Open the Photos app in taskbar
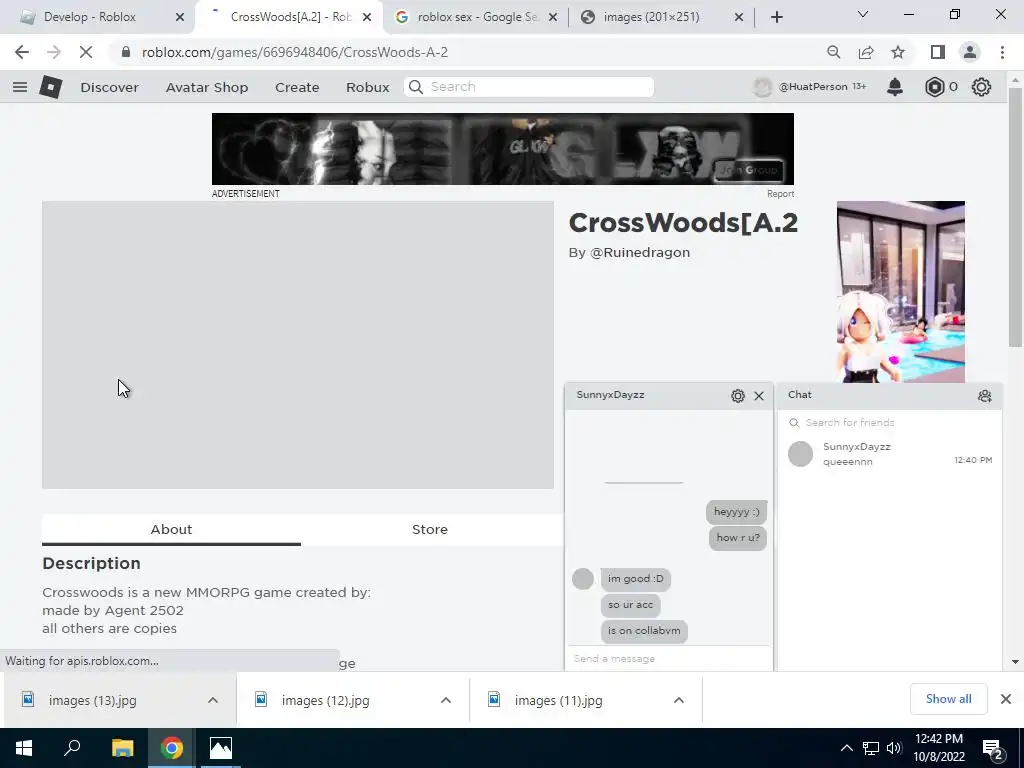Screen dimensions: 1024x768 (221, 748)
